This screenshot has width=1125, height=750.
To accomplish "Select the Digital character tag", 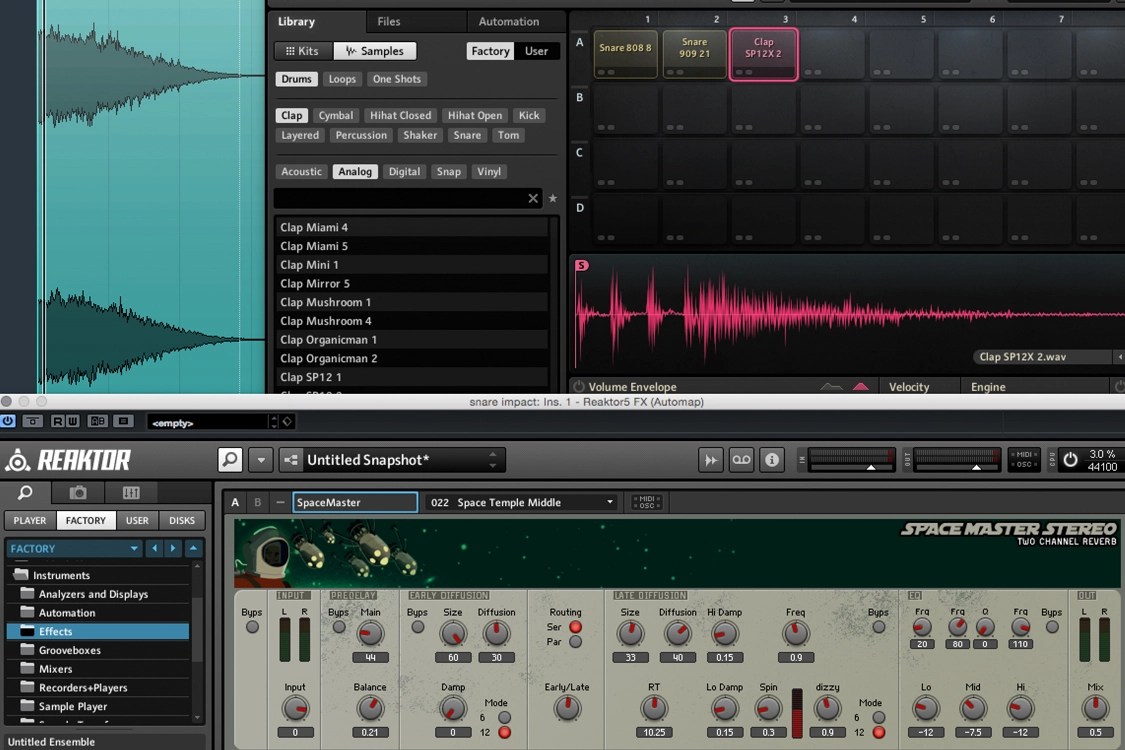I will 405,172.
